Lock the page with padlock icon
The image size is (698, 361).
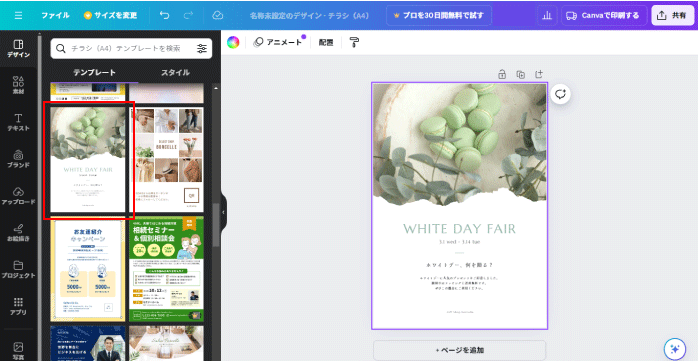coord(502,74)
